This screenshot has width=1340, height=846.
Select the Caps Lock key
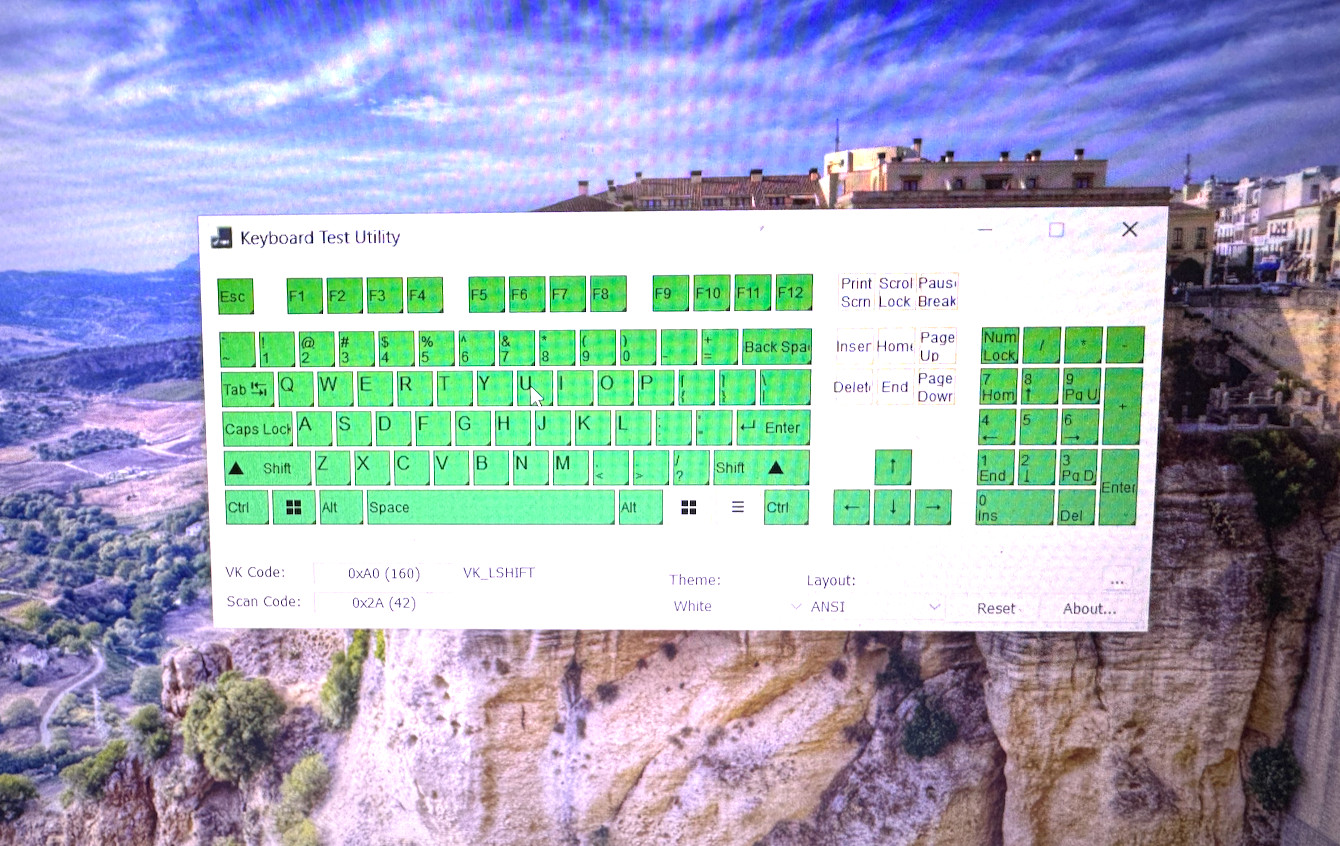click(258, 429)
